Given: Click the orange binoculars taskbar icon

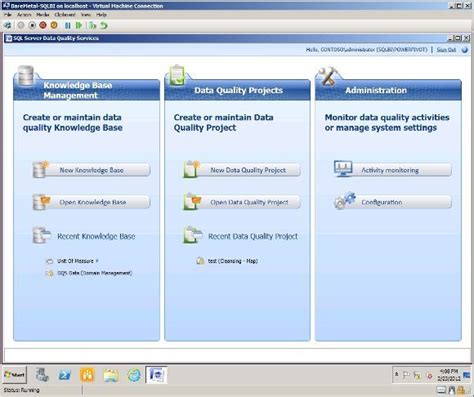Looking at the screenshot, I should pos(87,375).
